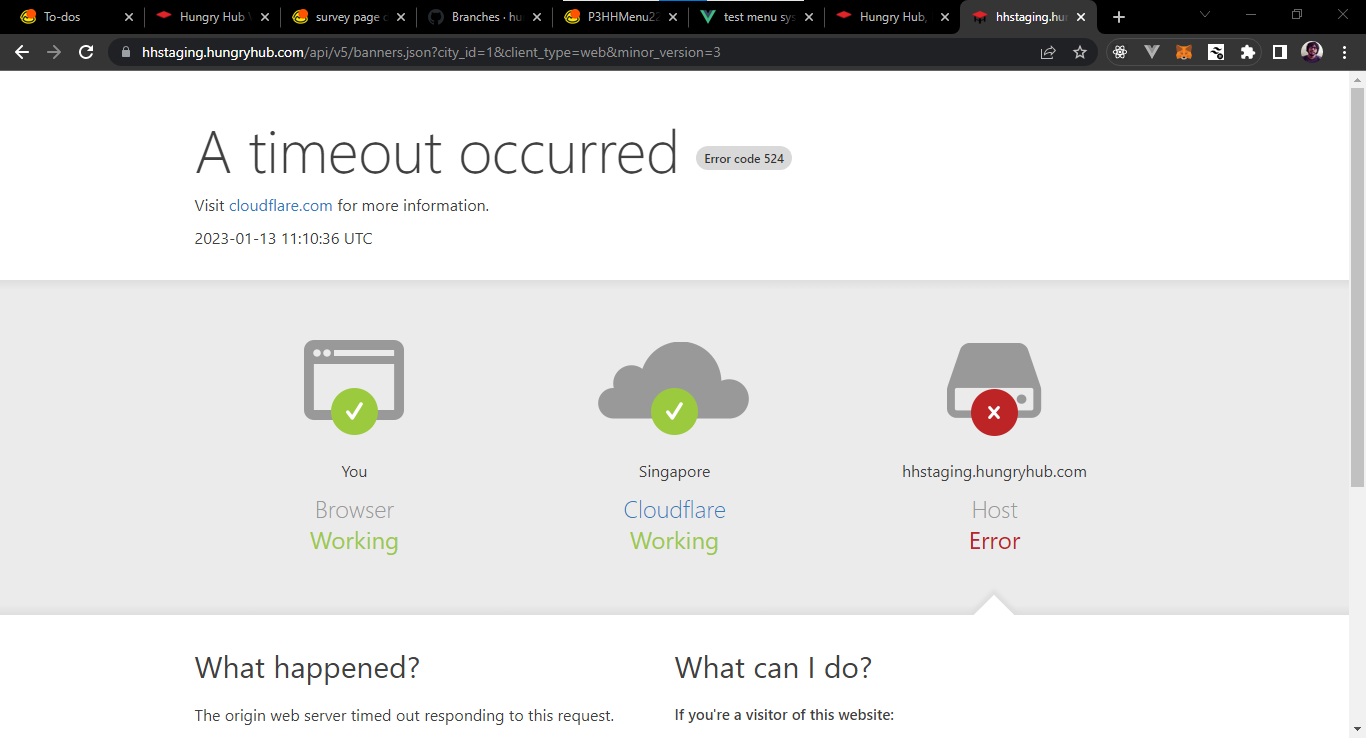Click the share page icon in address bar
This screenshot has height=738, width=1366.
click(1048, 52)
